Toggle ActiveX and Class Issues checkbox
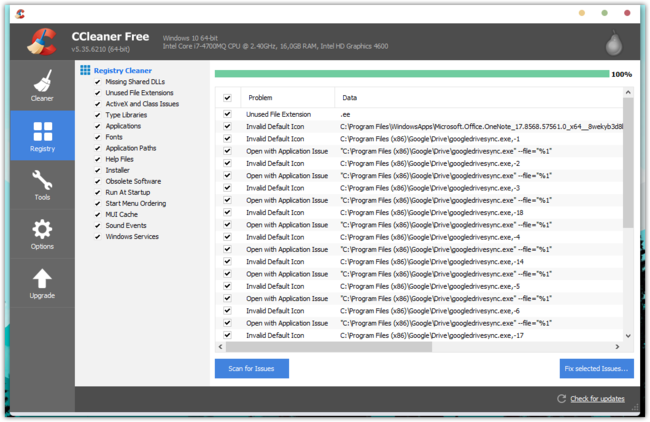This screenshot has width=650, height=422. (x=97, y=104)
